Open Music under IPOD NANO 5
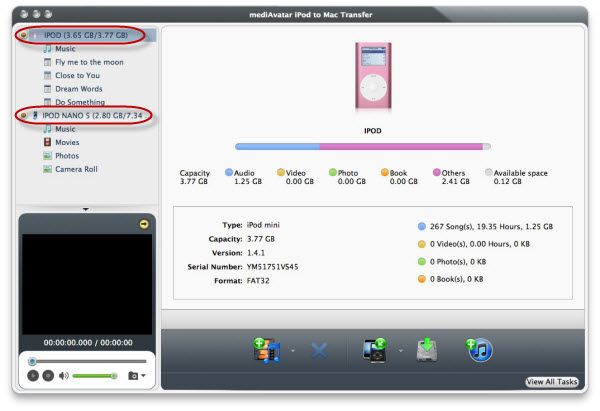This screenshot has width=600, height=411. pos(65,129)
